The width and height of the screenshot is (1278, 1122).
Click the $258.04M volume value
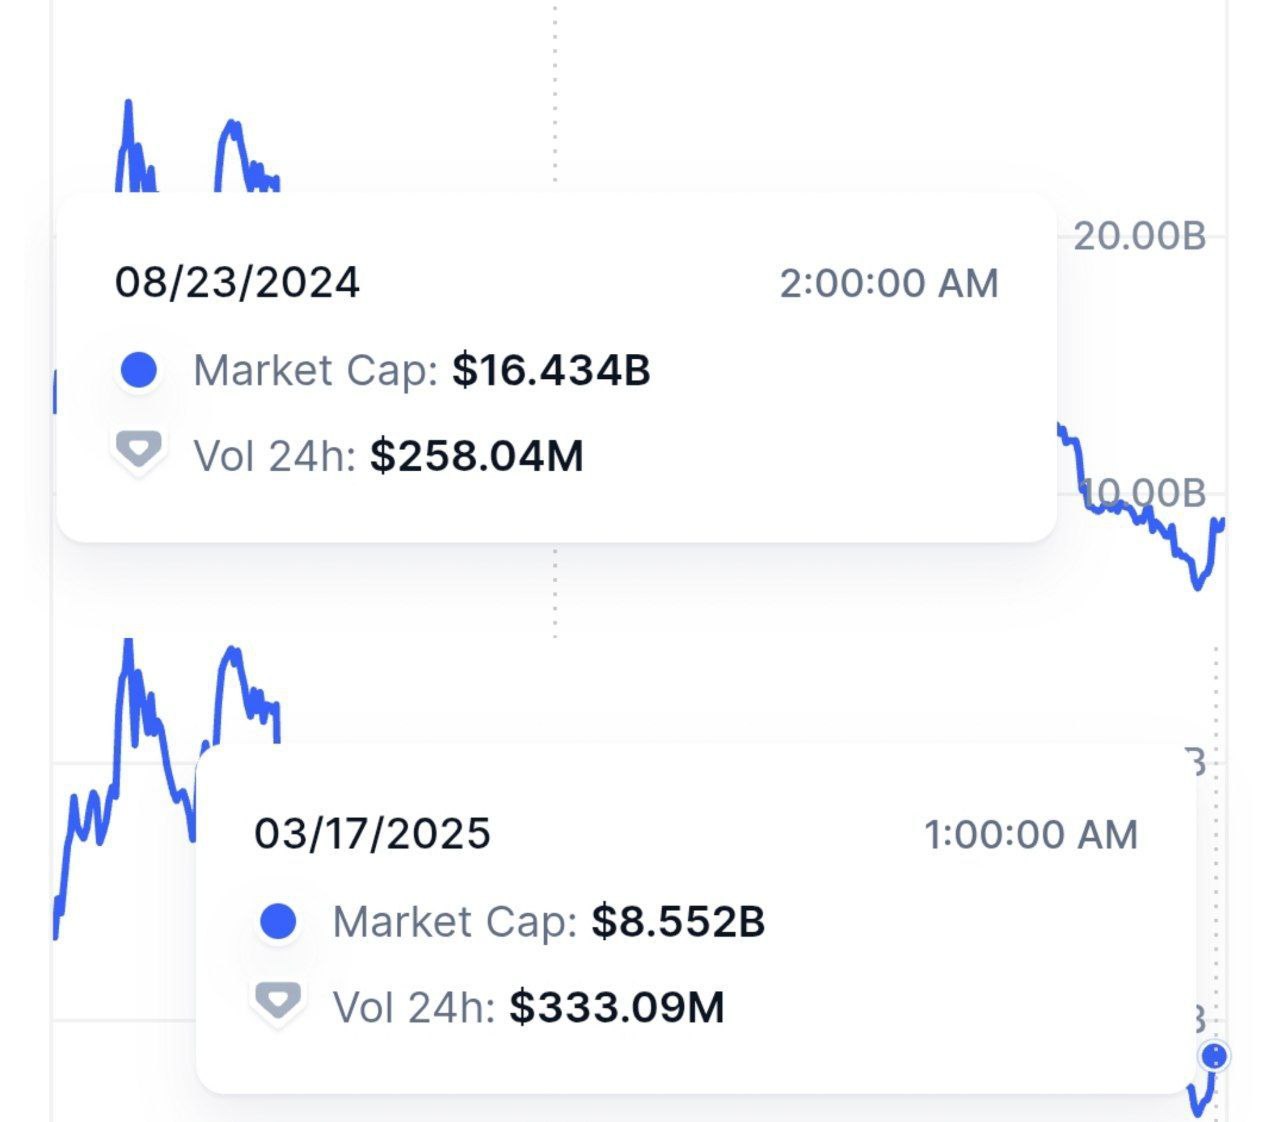point(477,456)
